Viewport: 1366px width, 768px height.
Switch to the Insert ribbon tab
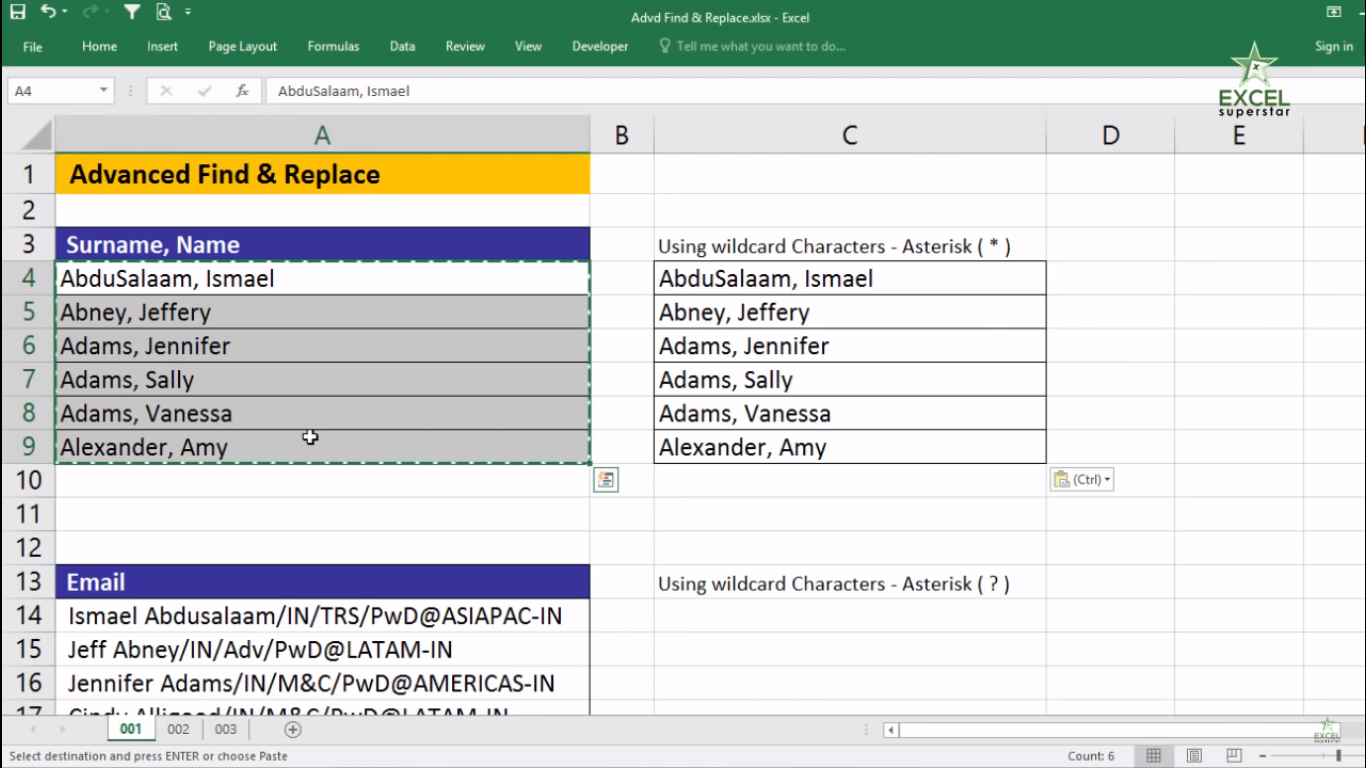coord(162,46)
